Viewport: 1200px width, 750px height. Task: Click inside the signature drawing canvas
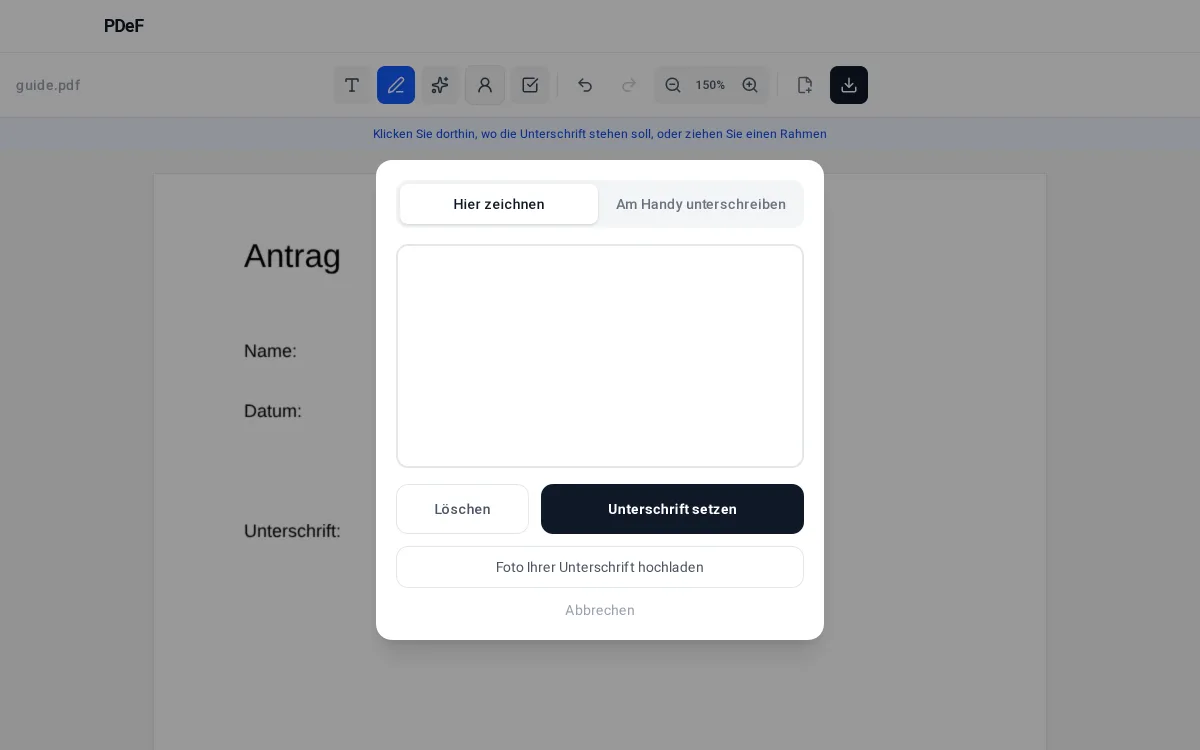click(600, 356)
